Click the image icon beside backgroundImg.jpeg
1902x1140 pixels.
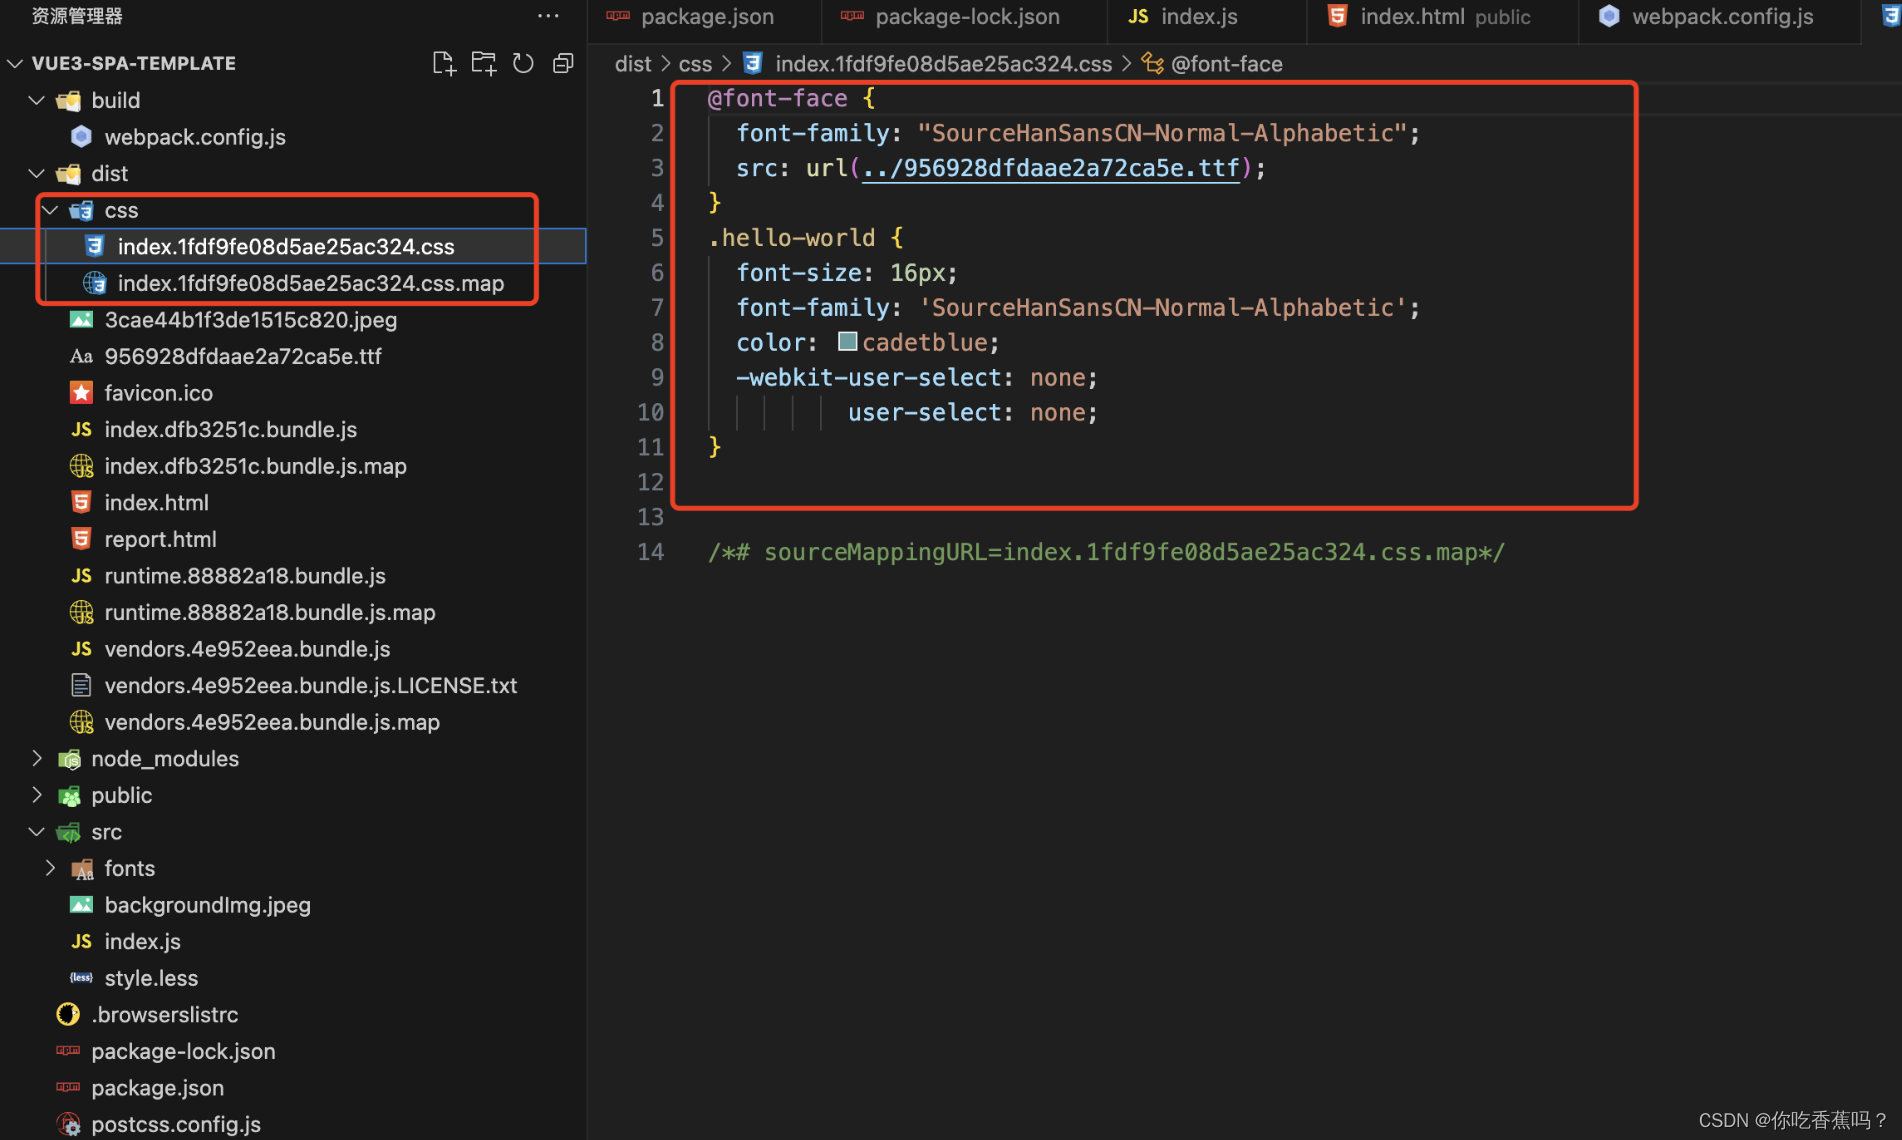[x=82, y=905]
